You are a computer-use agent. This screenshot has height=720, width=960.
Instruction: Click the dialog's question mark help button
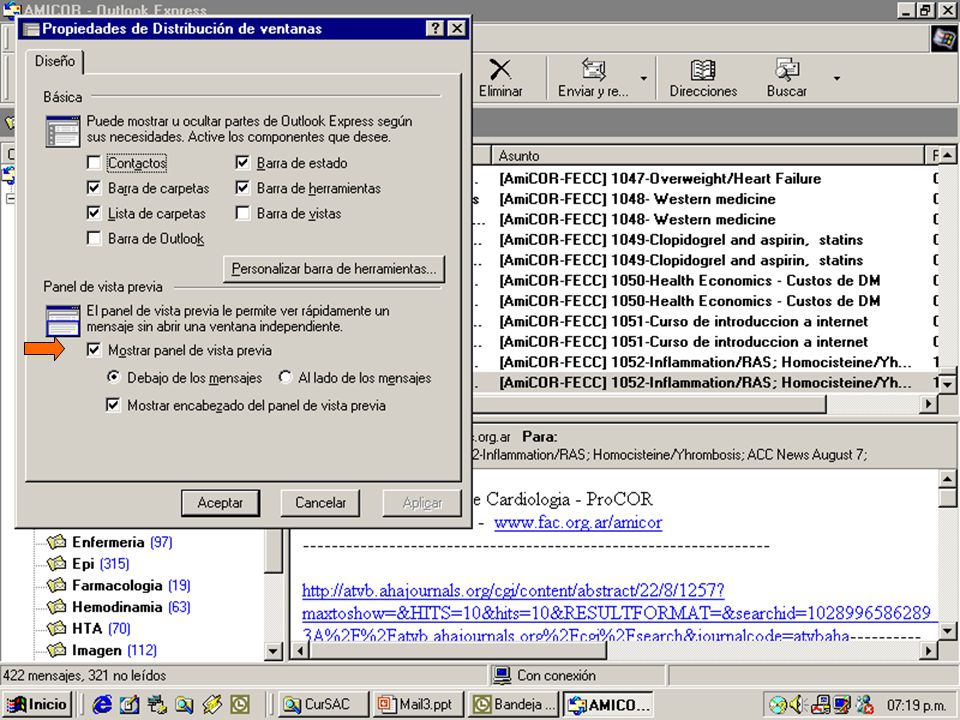pos(435,29)
